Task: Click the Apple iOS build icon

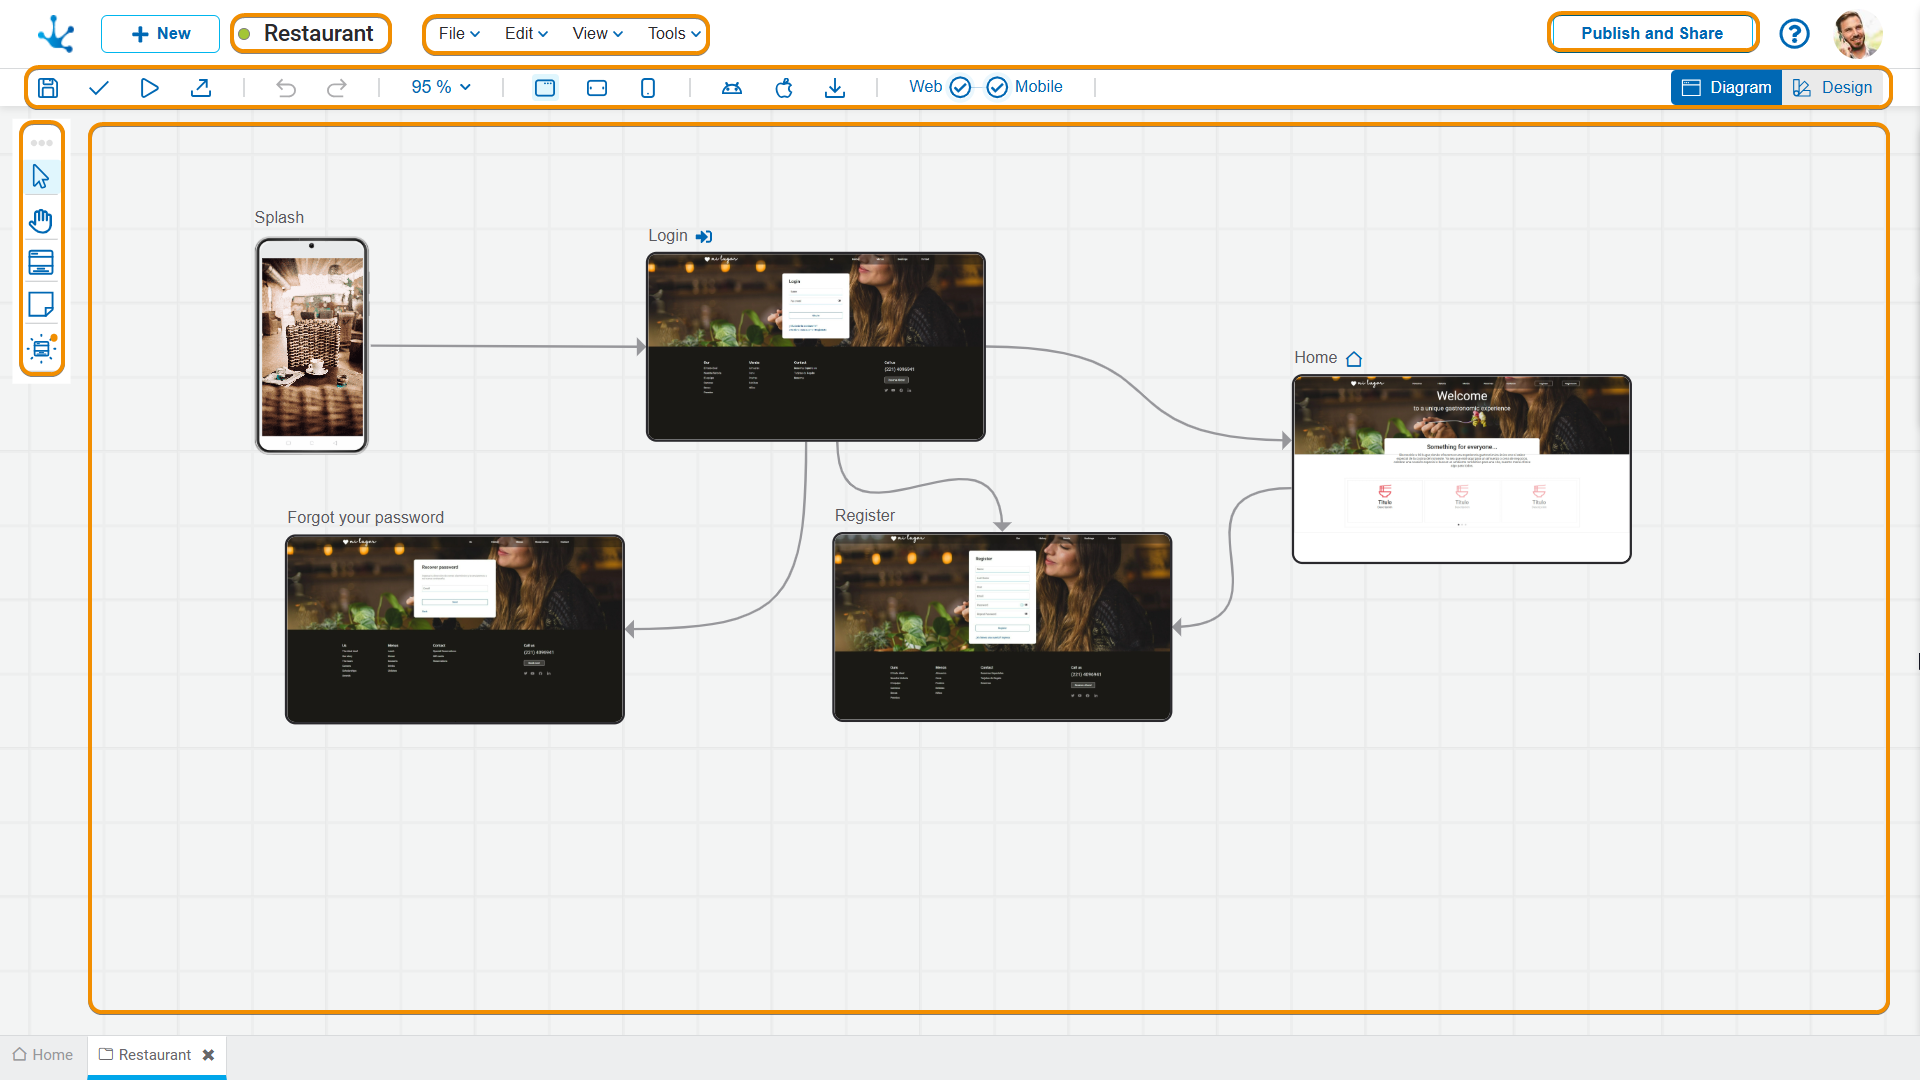Action: [x=784, y=88]
